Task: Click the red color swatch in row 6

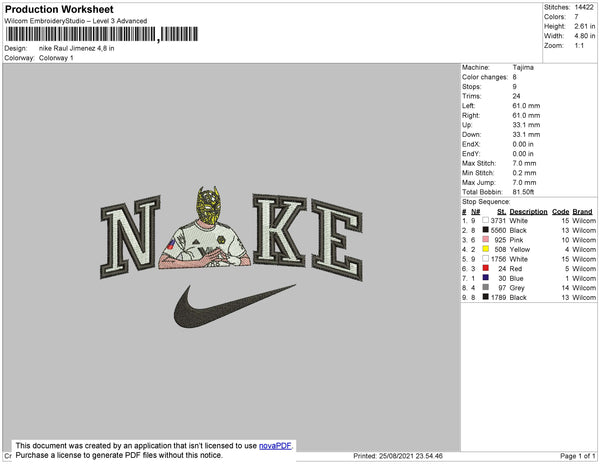Action: tap(486, 268)
